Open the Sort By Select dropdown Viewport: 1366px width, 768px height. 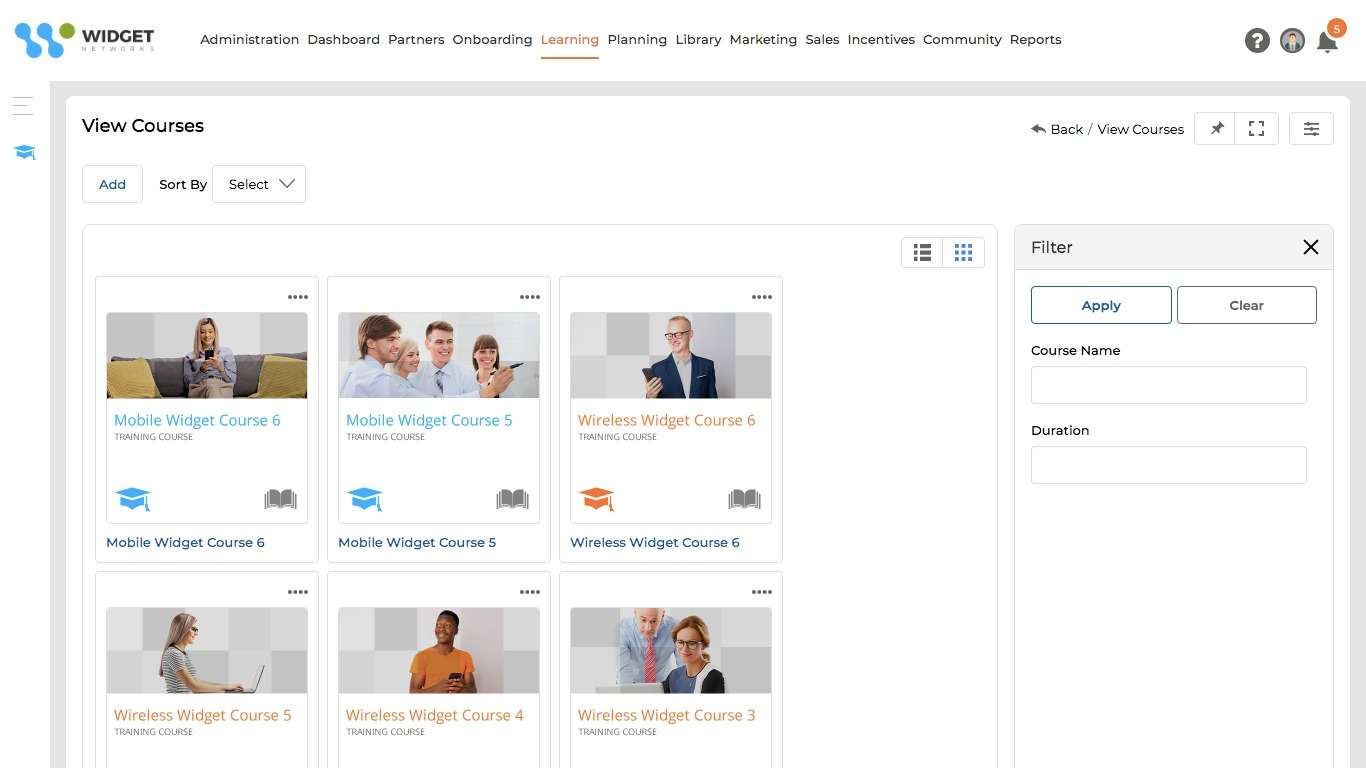click(x=259, y=184)
